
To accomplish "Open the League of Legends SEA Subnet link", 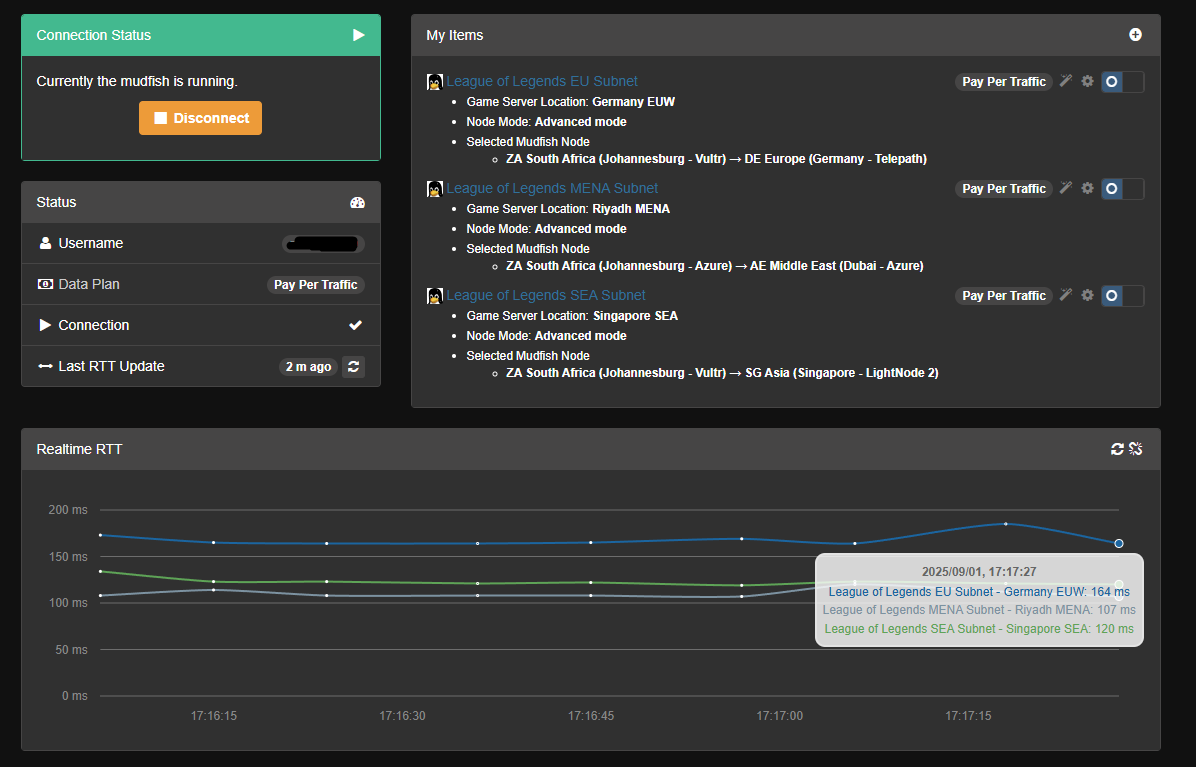I will pyautogui.click(x=545, y=295).
